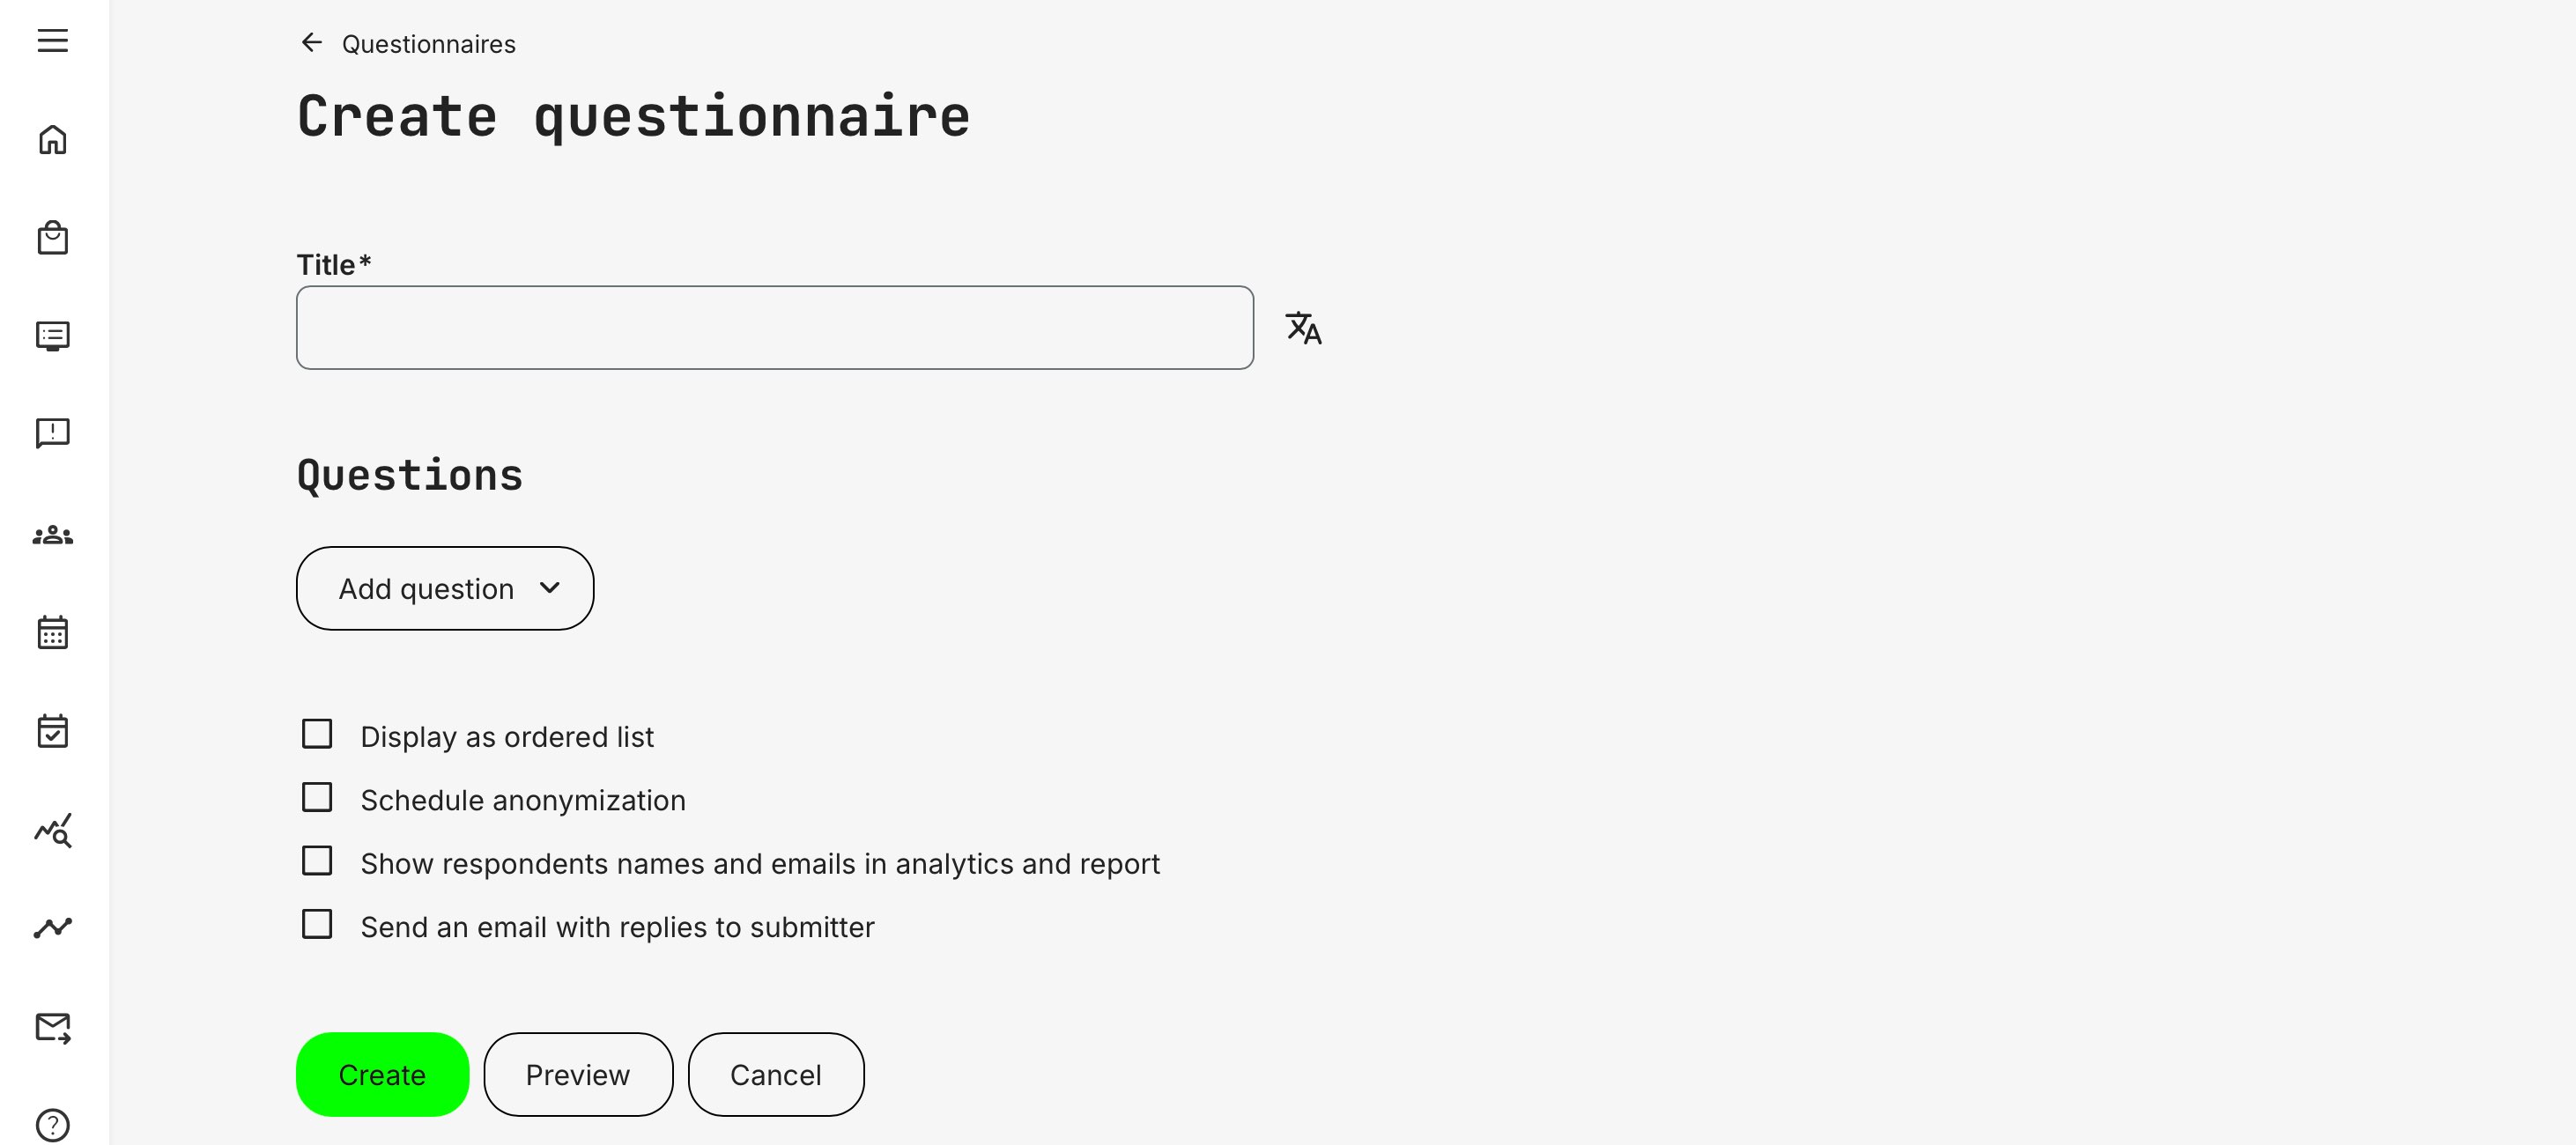This screenshot has height=1145, width=2576.
Task: Click the translation icon beside Title field
Action: click(x=1302, y=328)
